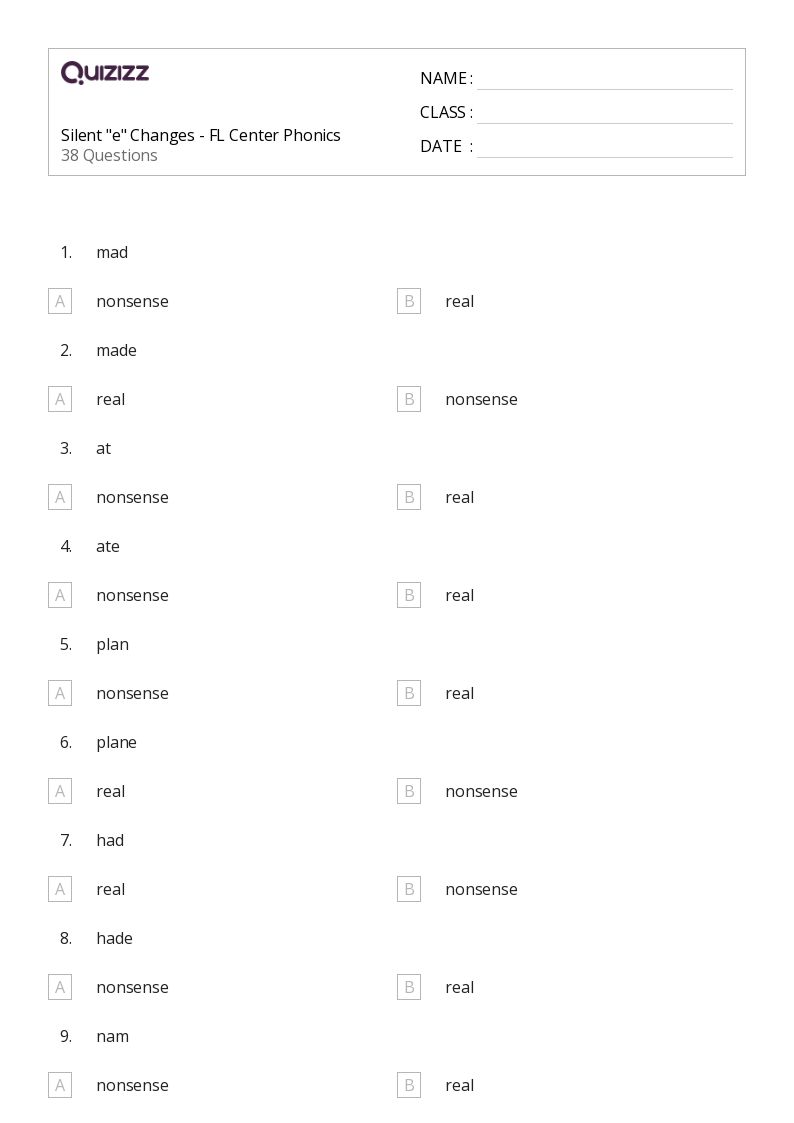Viewport: 794px width, 1123px height.
Task: Check box A real for had
Action: [x=60, y=890]
